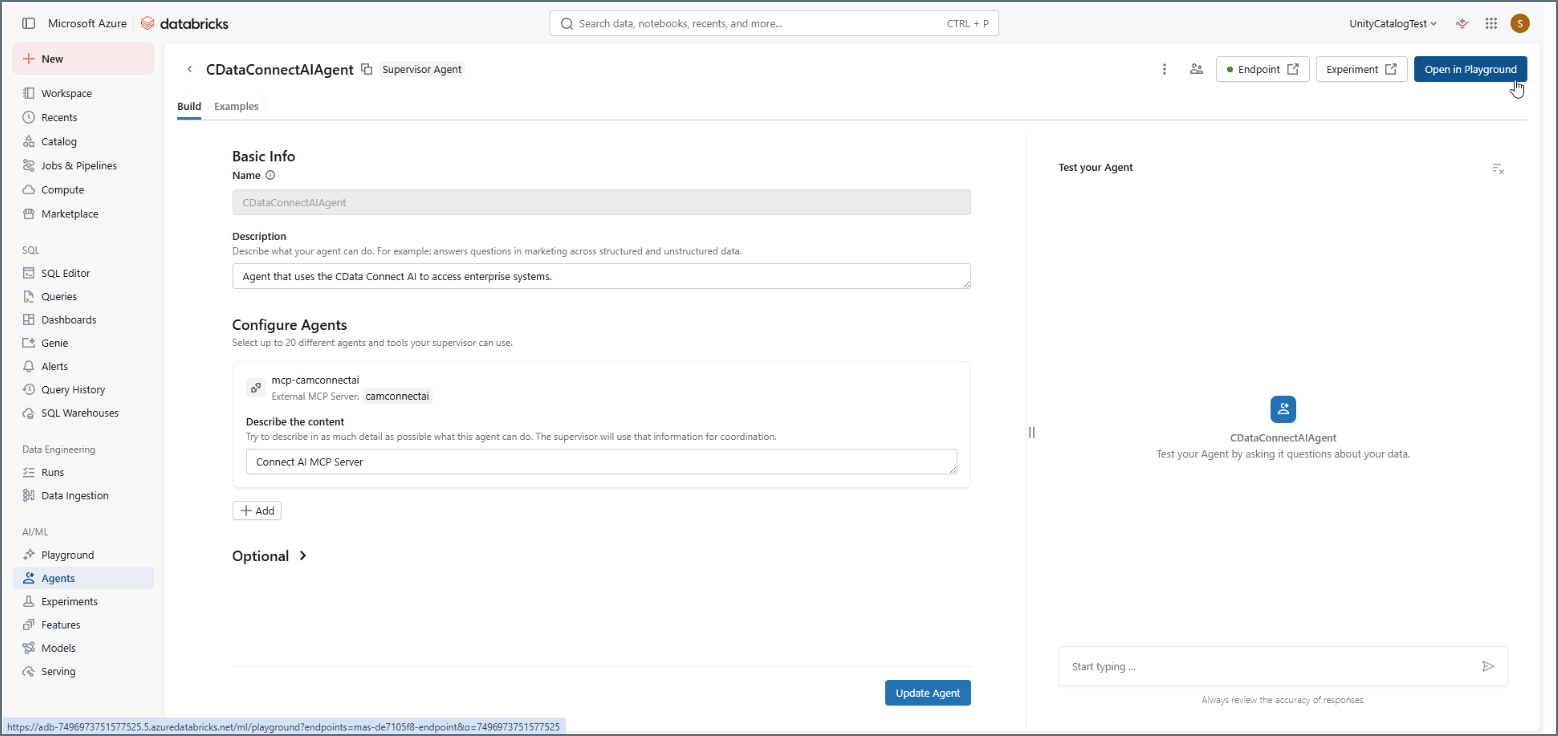Click the SQL Editor icon
The image size is (1558, 736).
(29, 273)
